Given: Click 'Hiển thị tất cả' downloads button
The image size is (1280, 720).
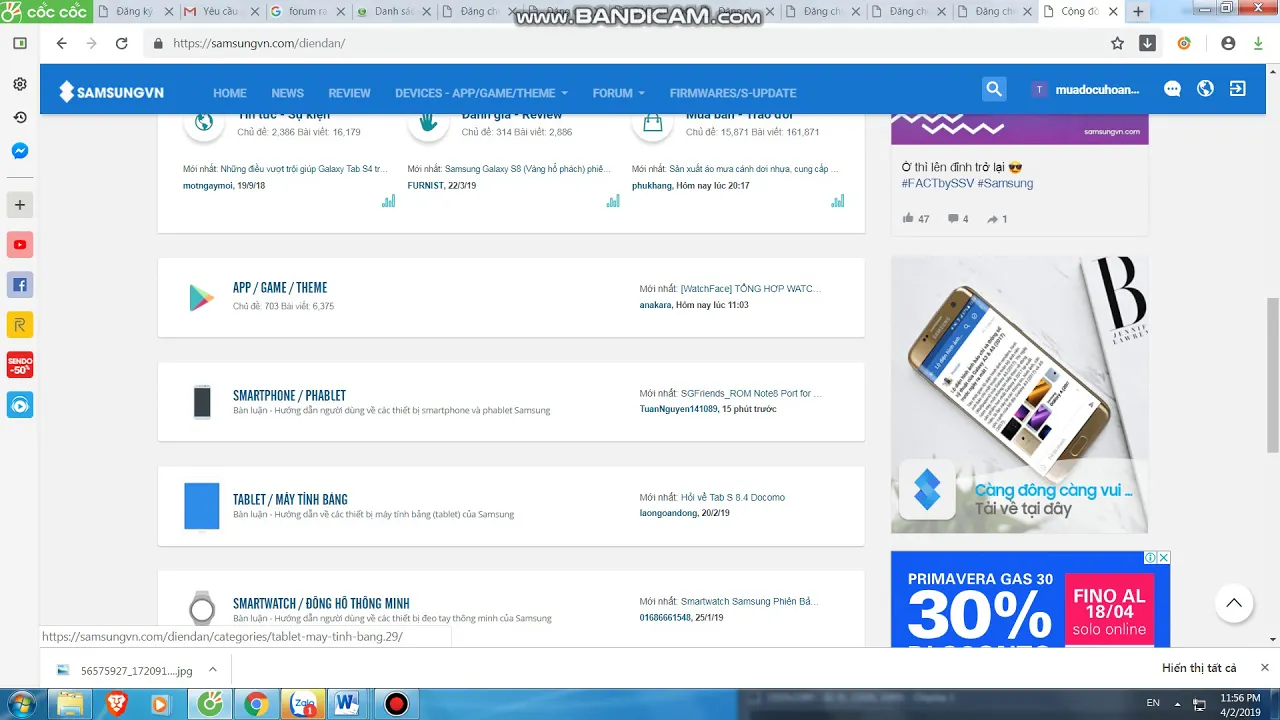Looking at the screenshot, I should click(1199, 668).
